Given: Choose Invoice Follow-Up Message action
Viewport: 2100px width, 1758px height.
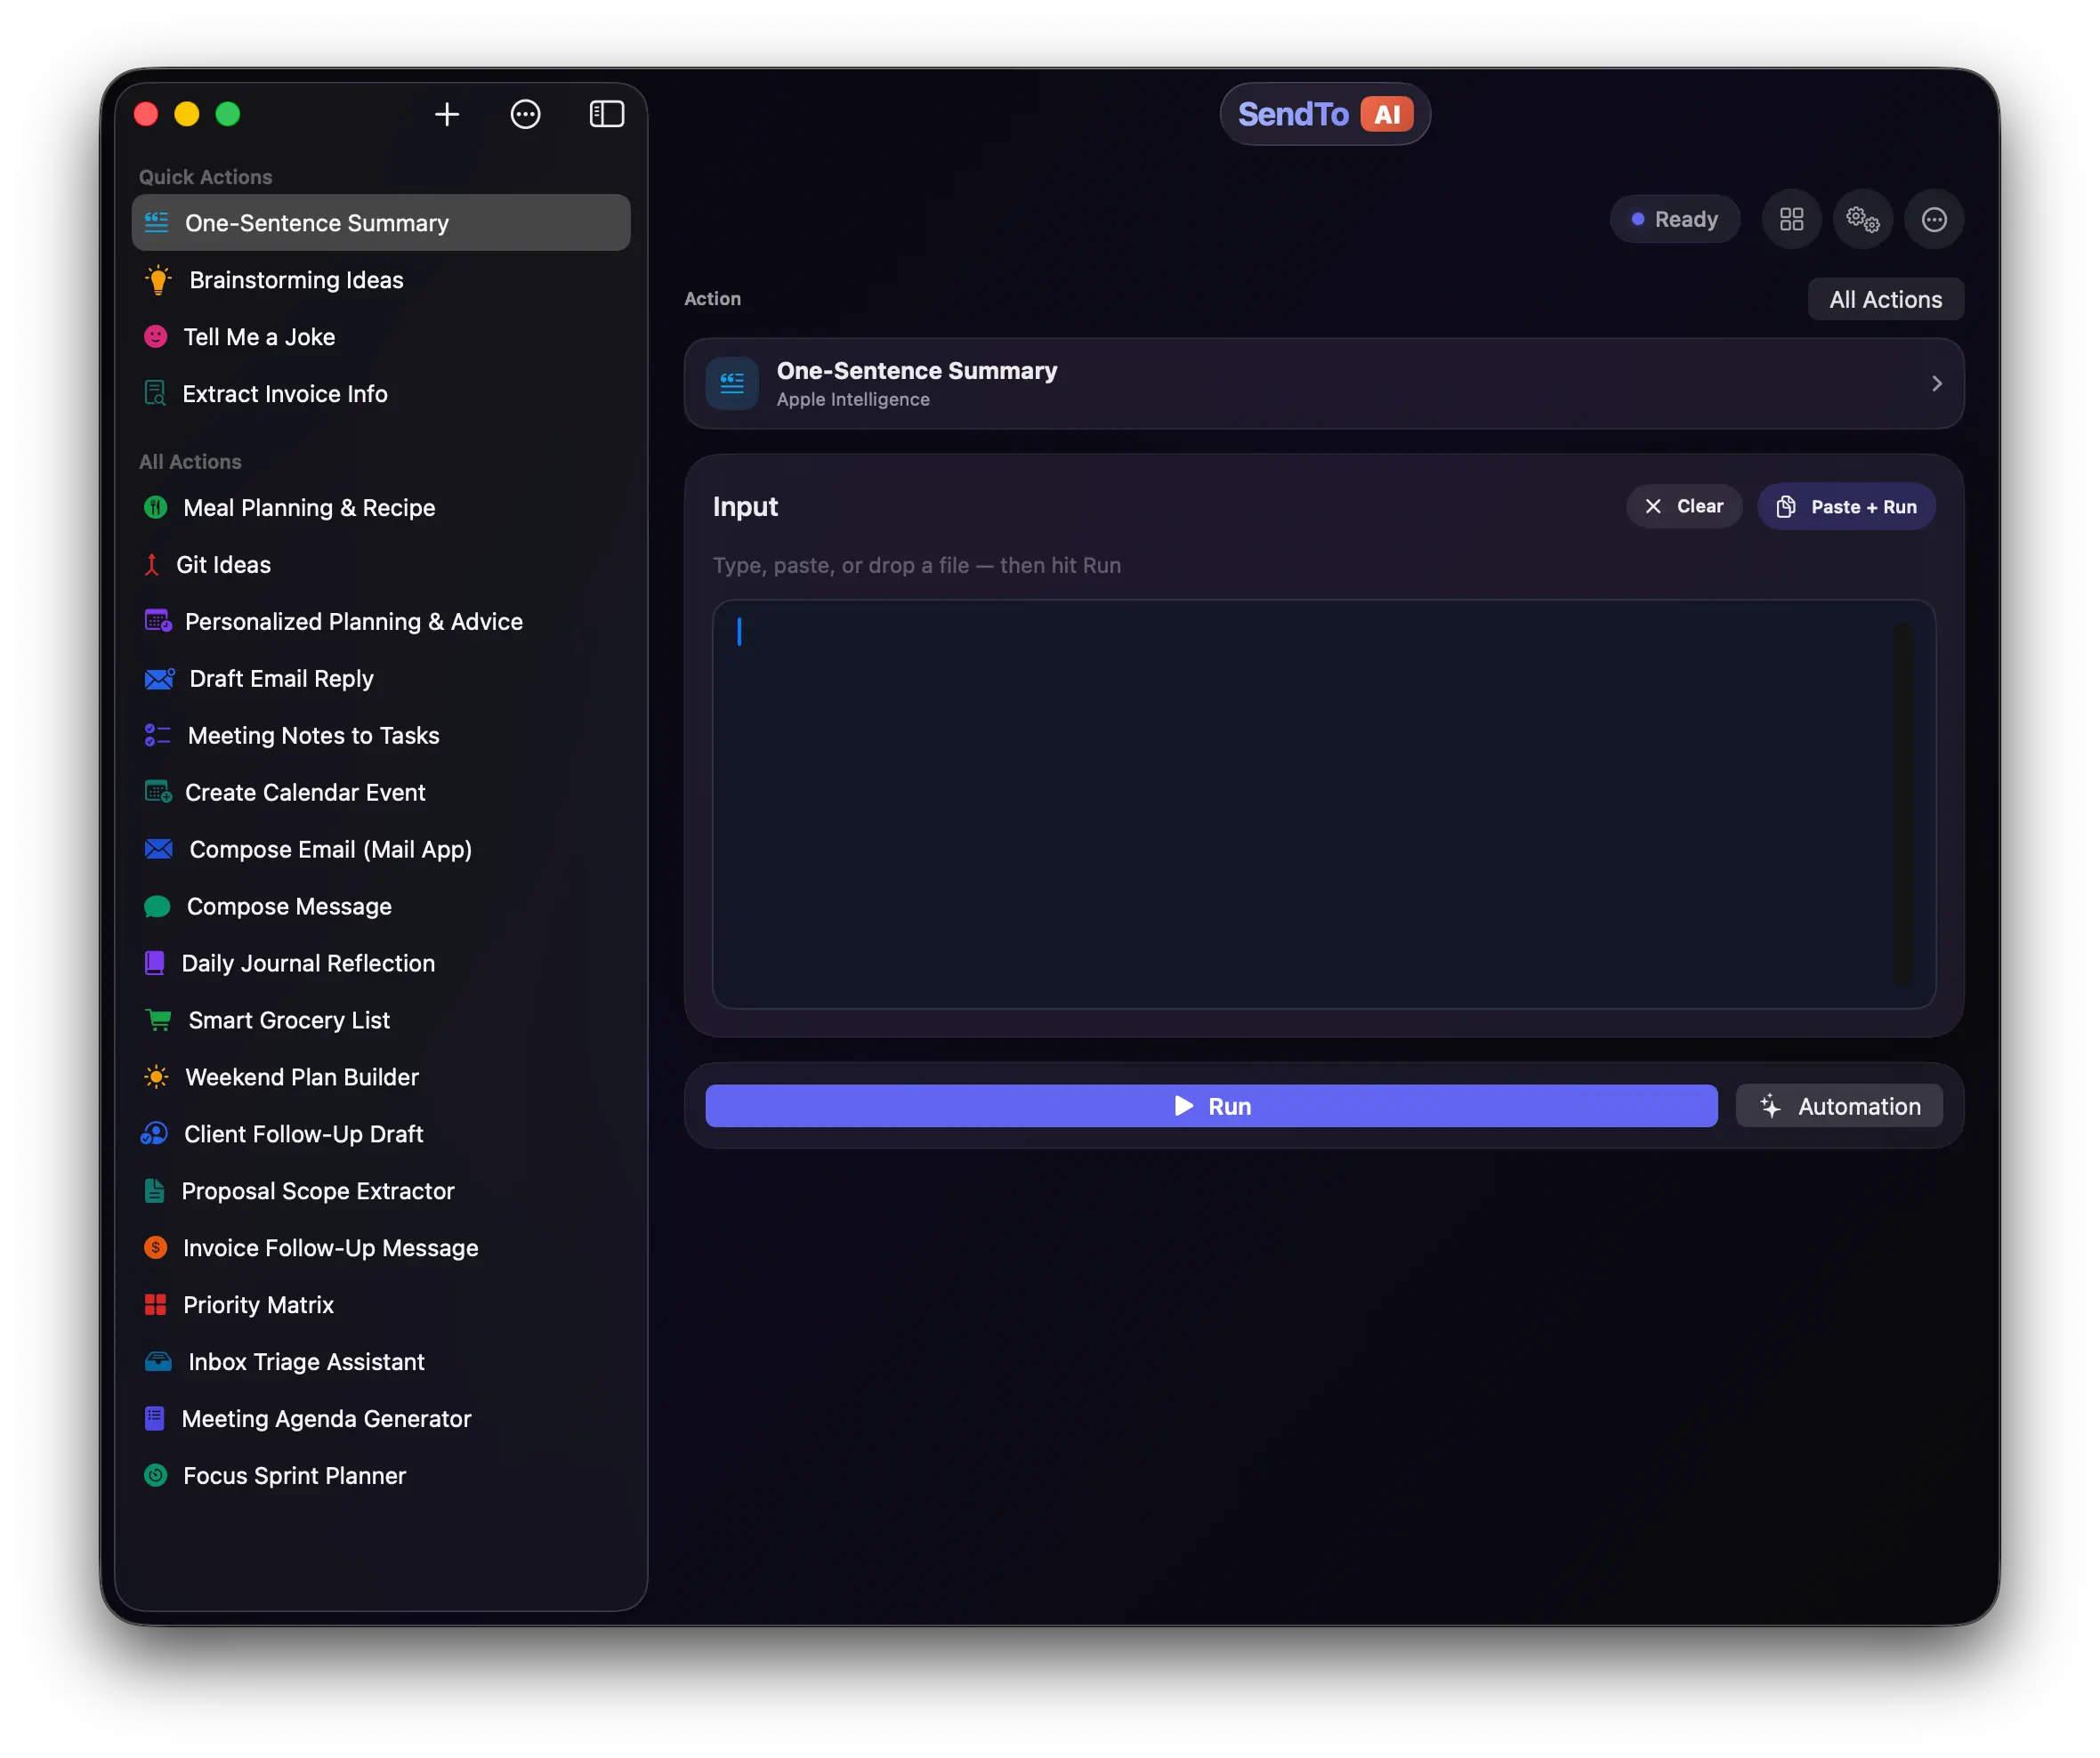Looking at the screenshot, I should (x=381, y=1249).
